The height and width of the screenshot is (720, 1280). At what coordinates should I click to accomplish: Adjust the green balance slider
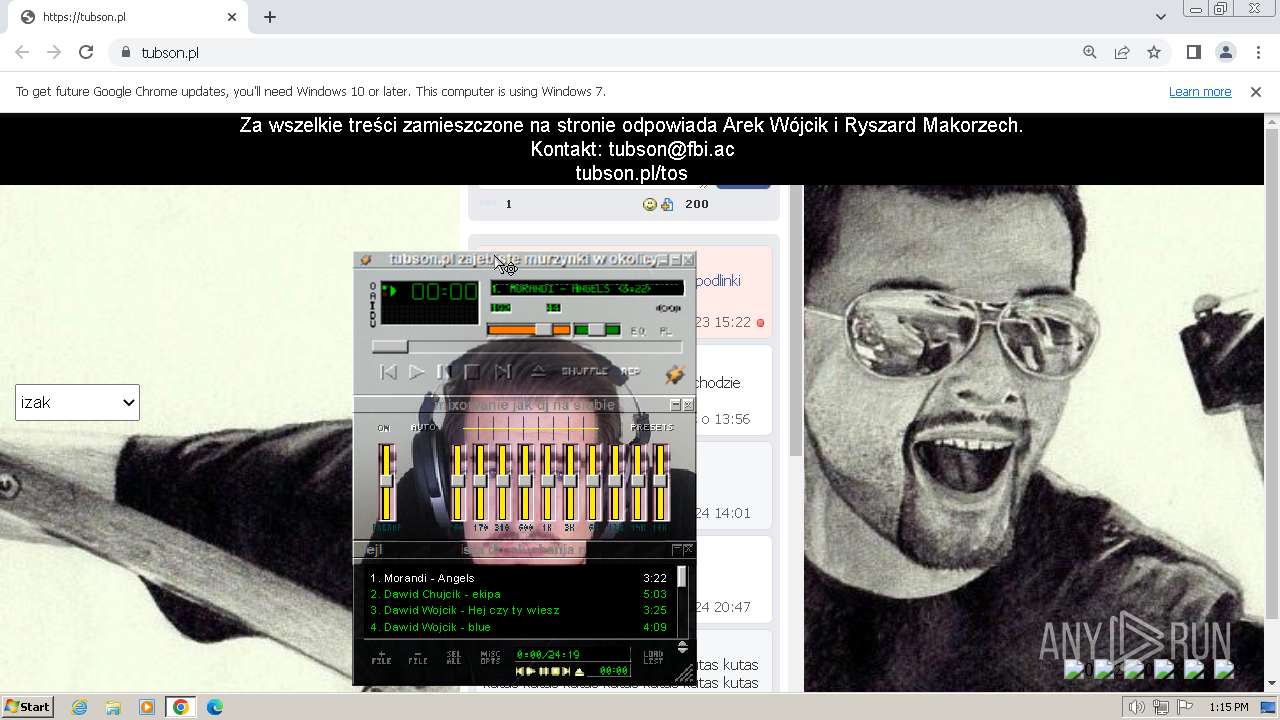[597, 330]
